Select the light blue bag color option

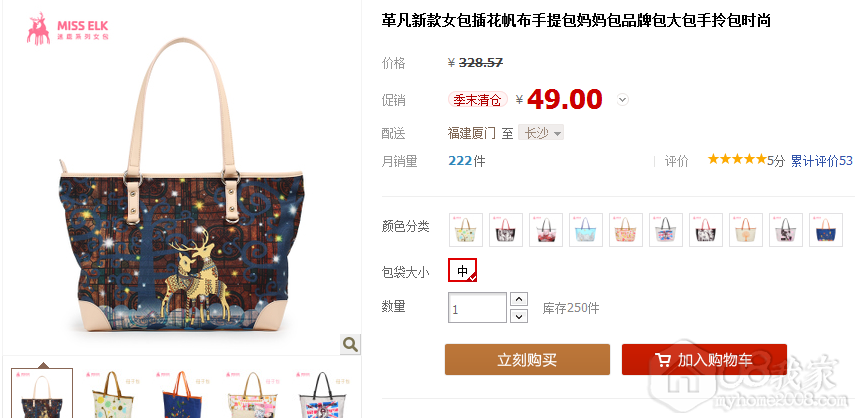point(586,230)
